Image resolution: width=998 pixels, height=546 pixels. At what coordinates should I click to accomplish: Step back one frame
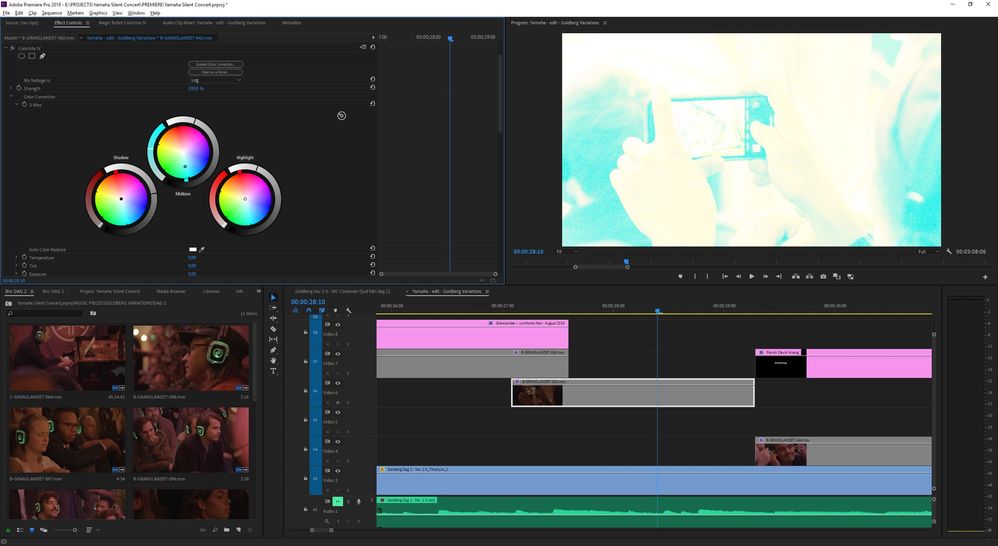point(738,276)
